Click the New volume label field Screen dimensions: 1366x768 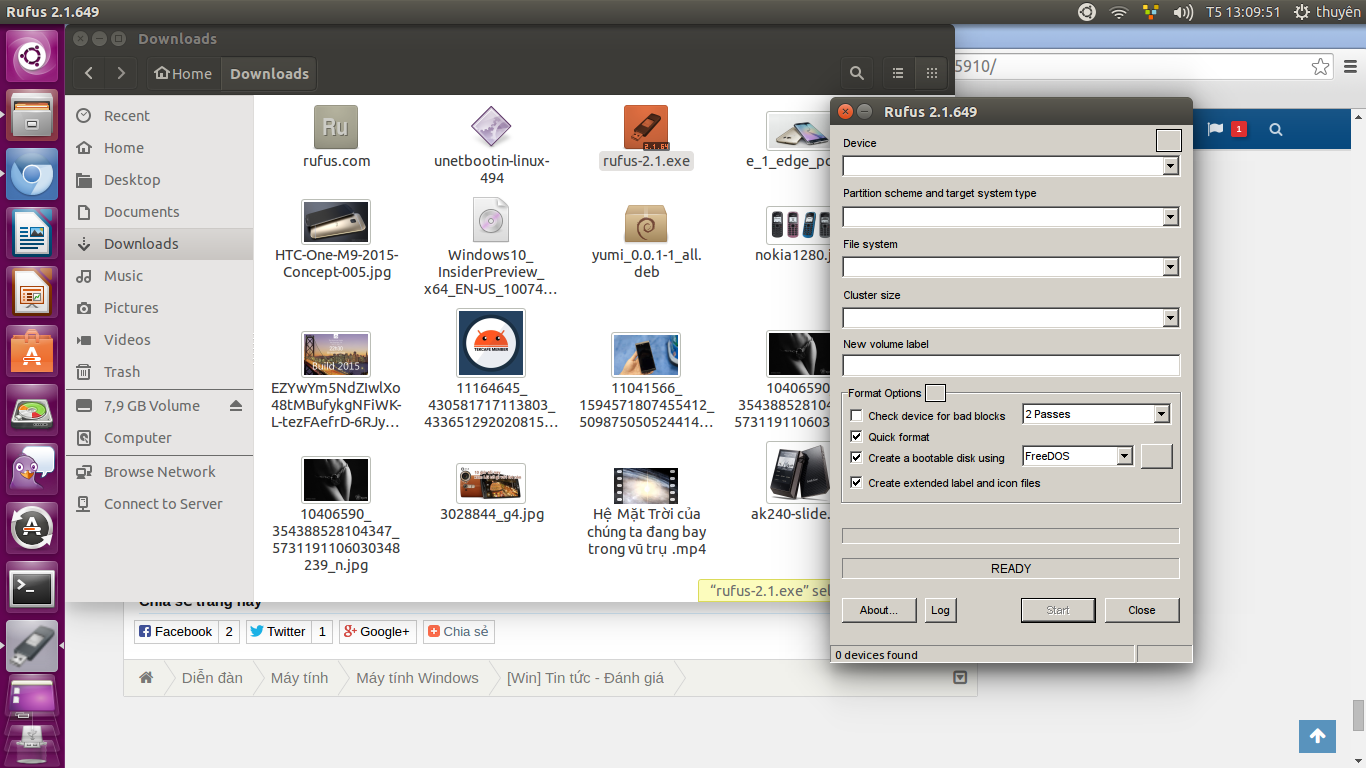[1011, 365]
